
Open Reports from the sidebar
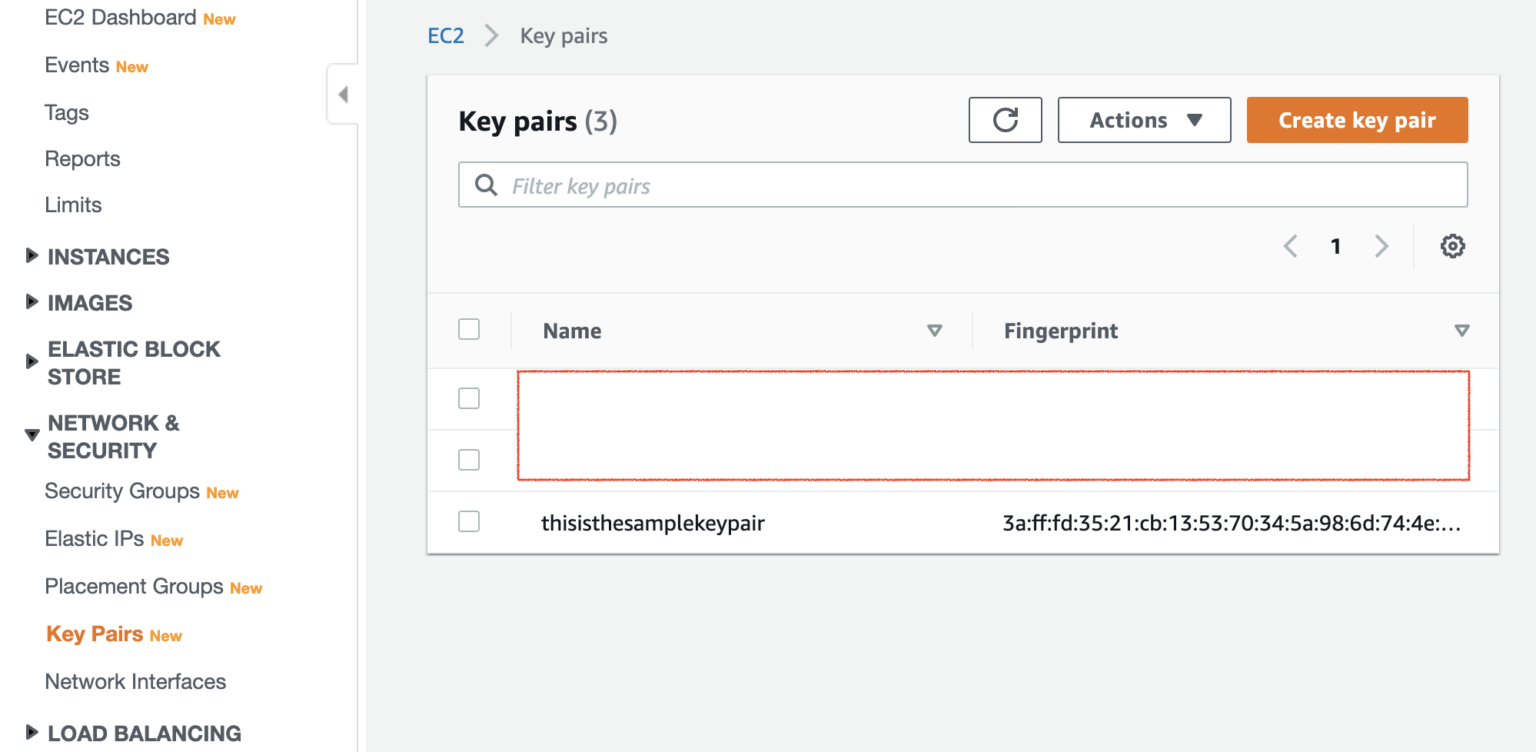(82, 158)
